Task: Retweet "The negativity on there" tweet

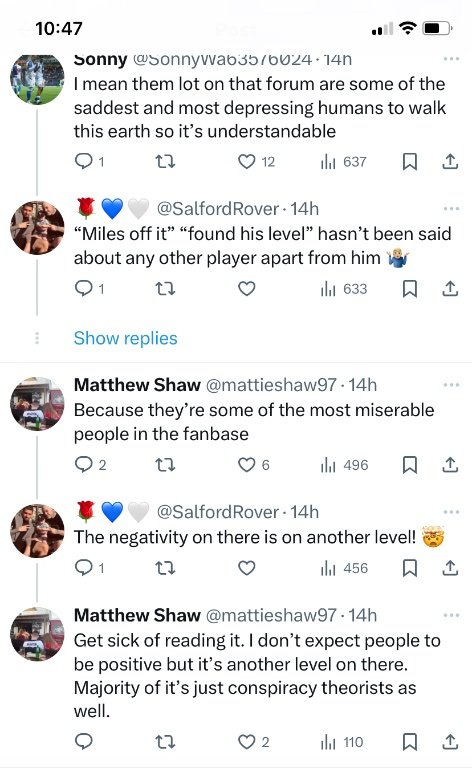Action: click(165, 568)
